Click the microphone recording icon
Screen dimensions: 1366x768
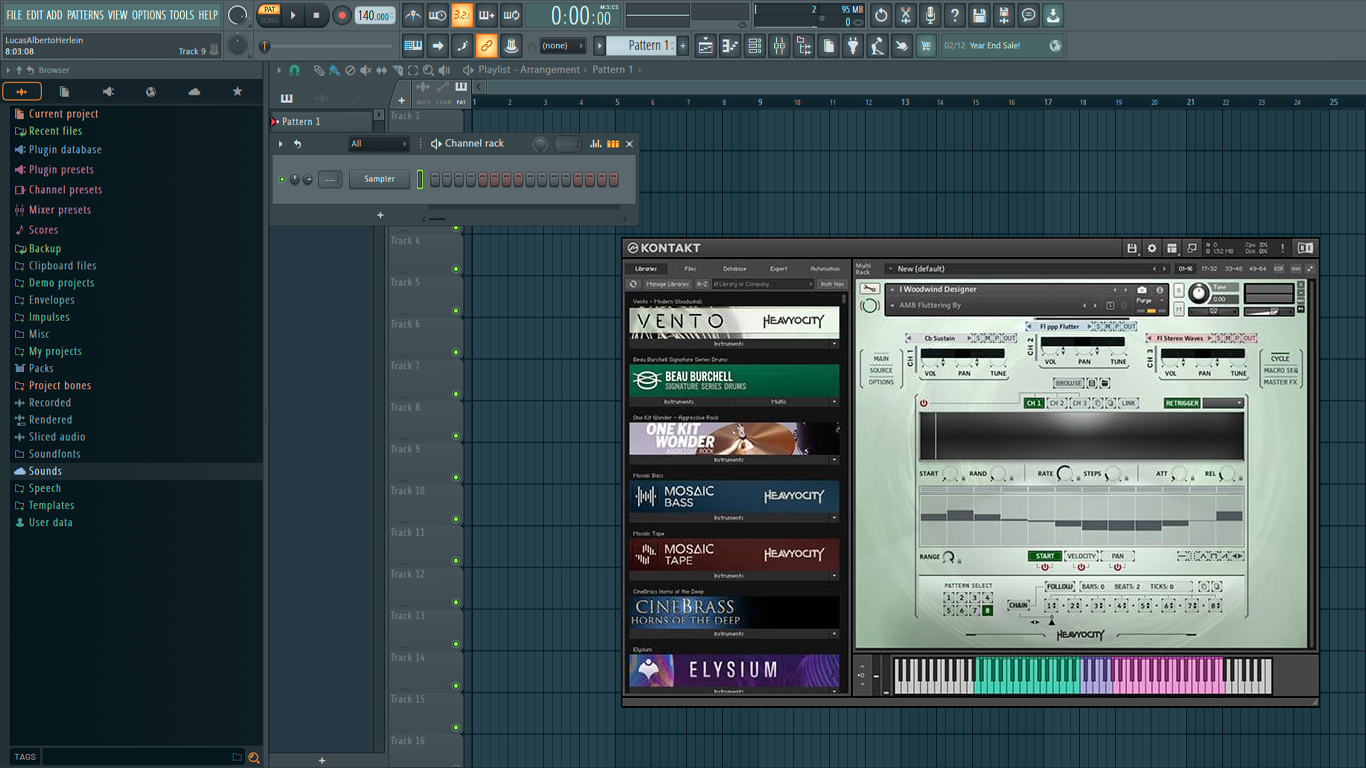[x=930, y=15]
